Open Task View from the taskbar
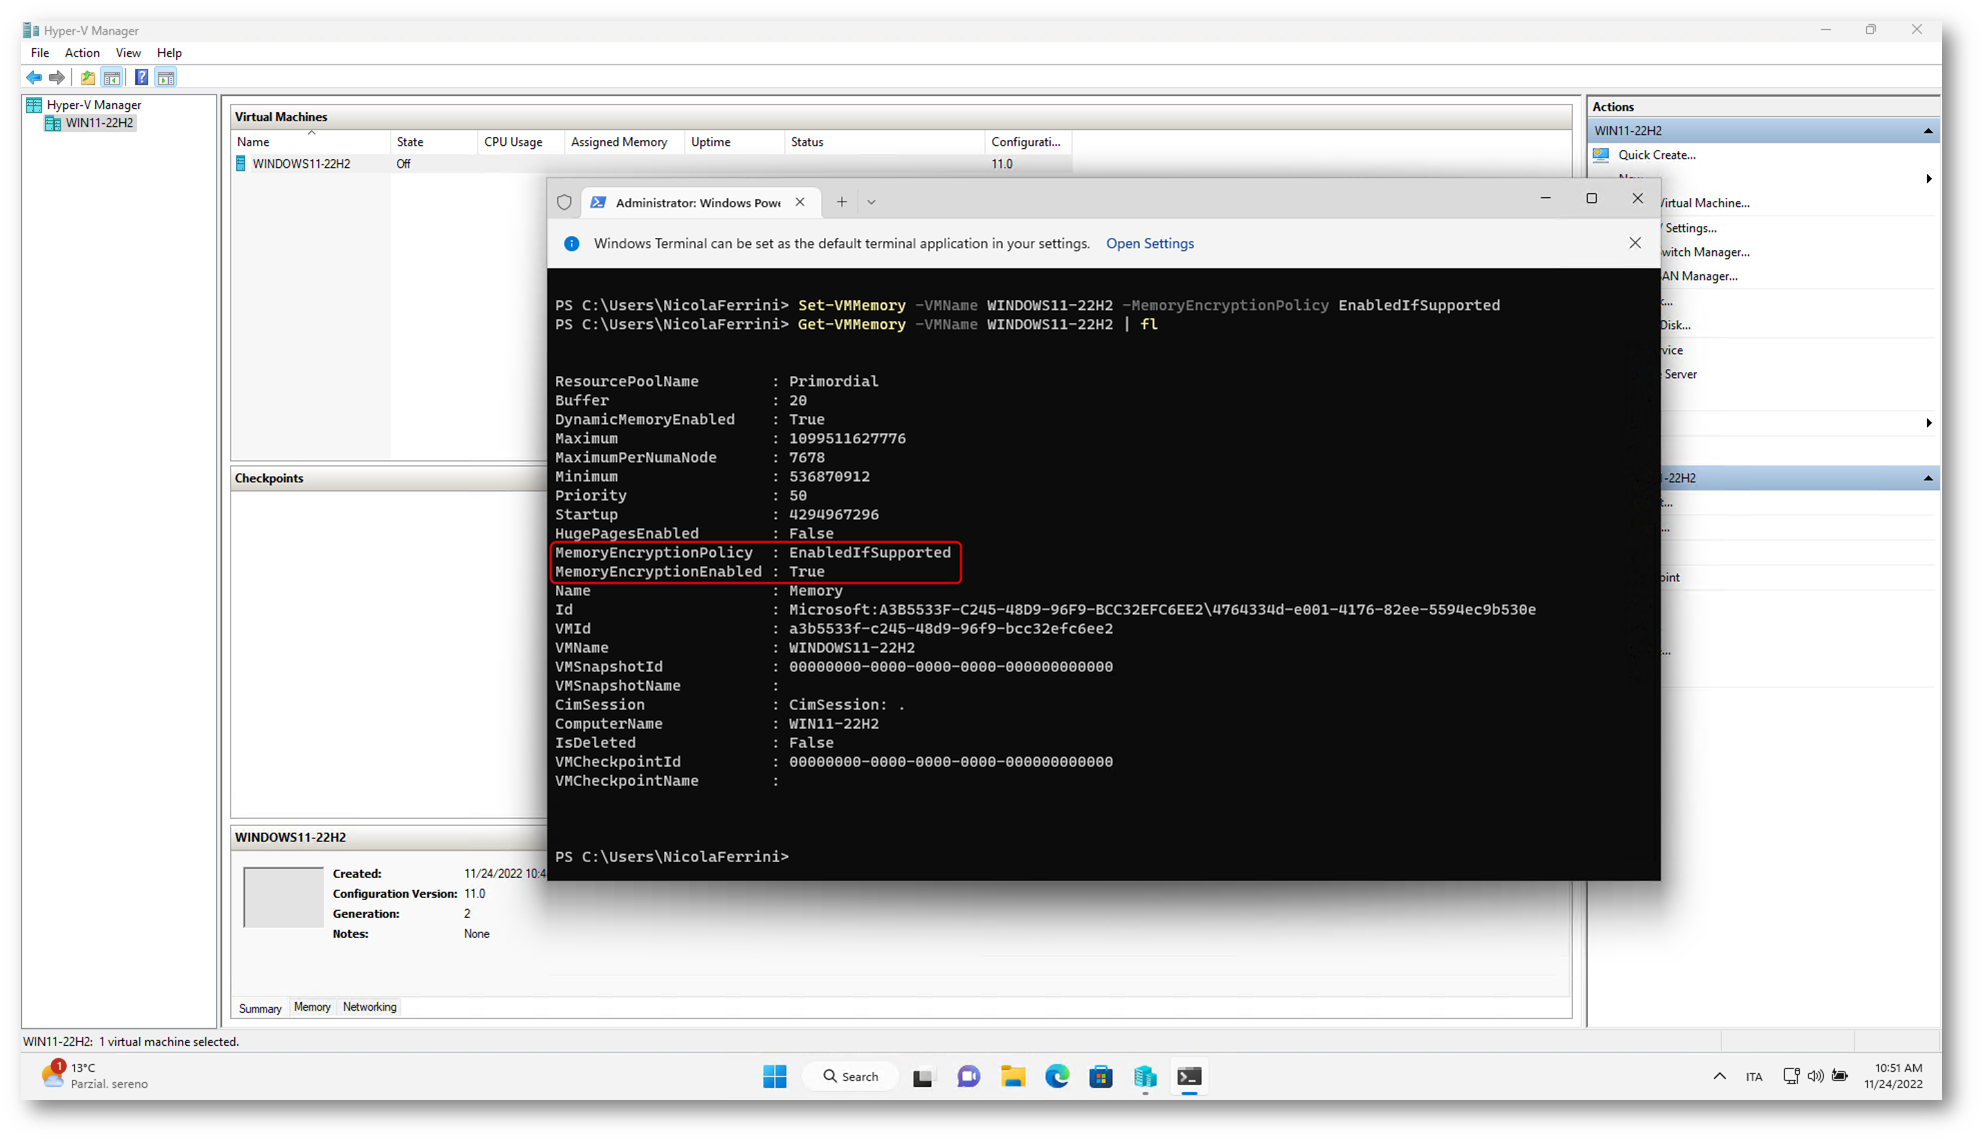This screenshot has height=1142, width=1984. (x=923, y=1077)
